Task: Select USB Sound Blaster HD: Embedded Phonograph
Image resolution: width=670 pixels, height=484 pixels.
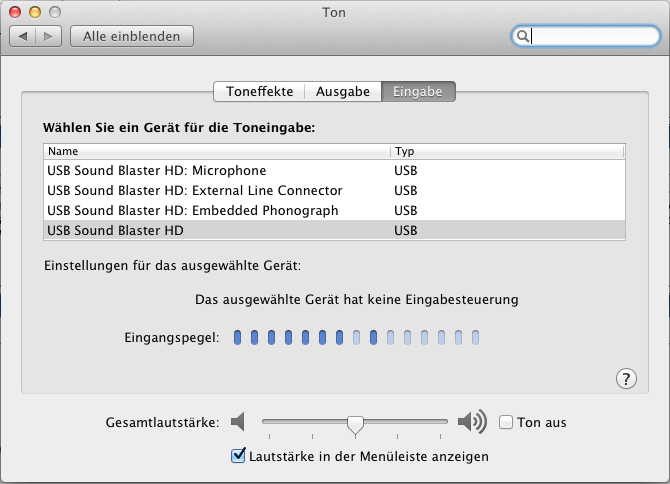Action: pyautogui.click(x=334, y=211)
